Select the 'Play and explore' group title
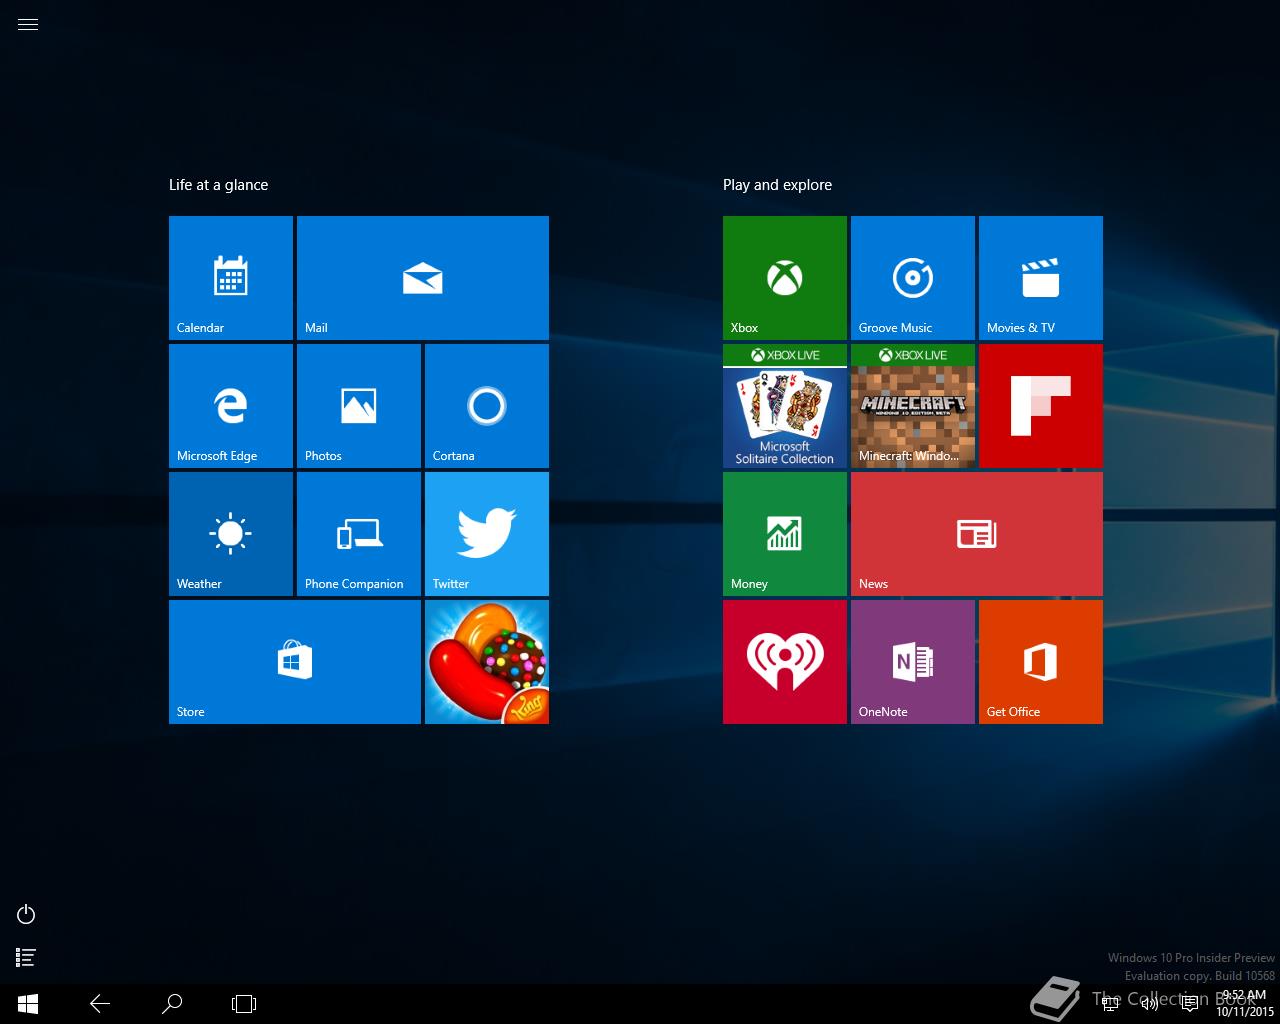Image resolution: width=1280 pixels, height=1024 pixels. (777, 185)
